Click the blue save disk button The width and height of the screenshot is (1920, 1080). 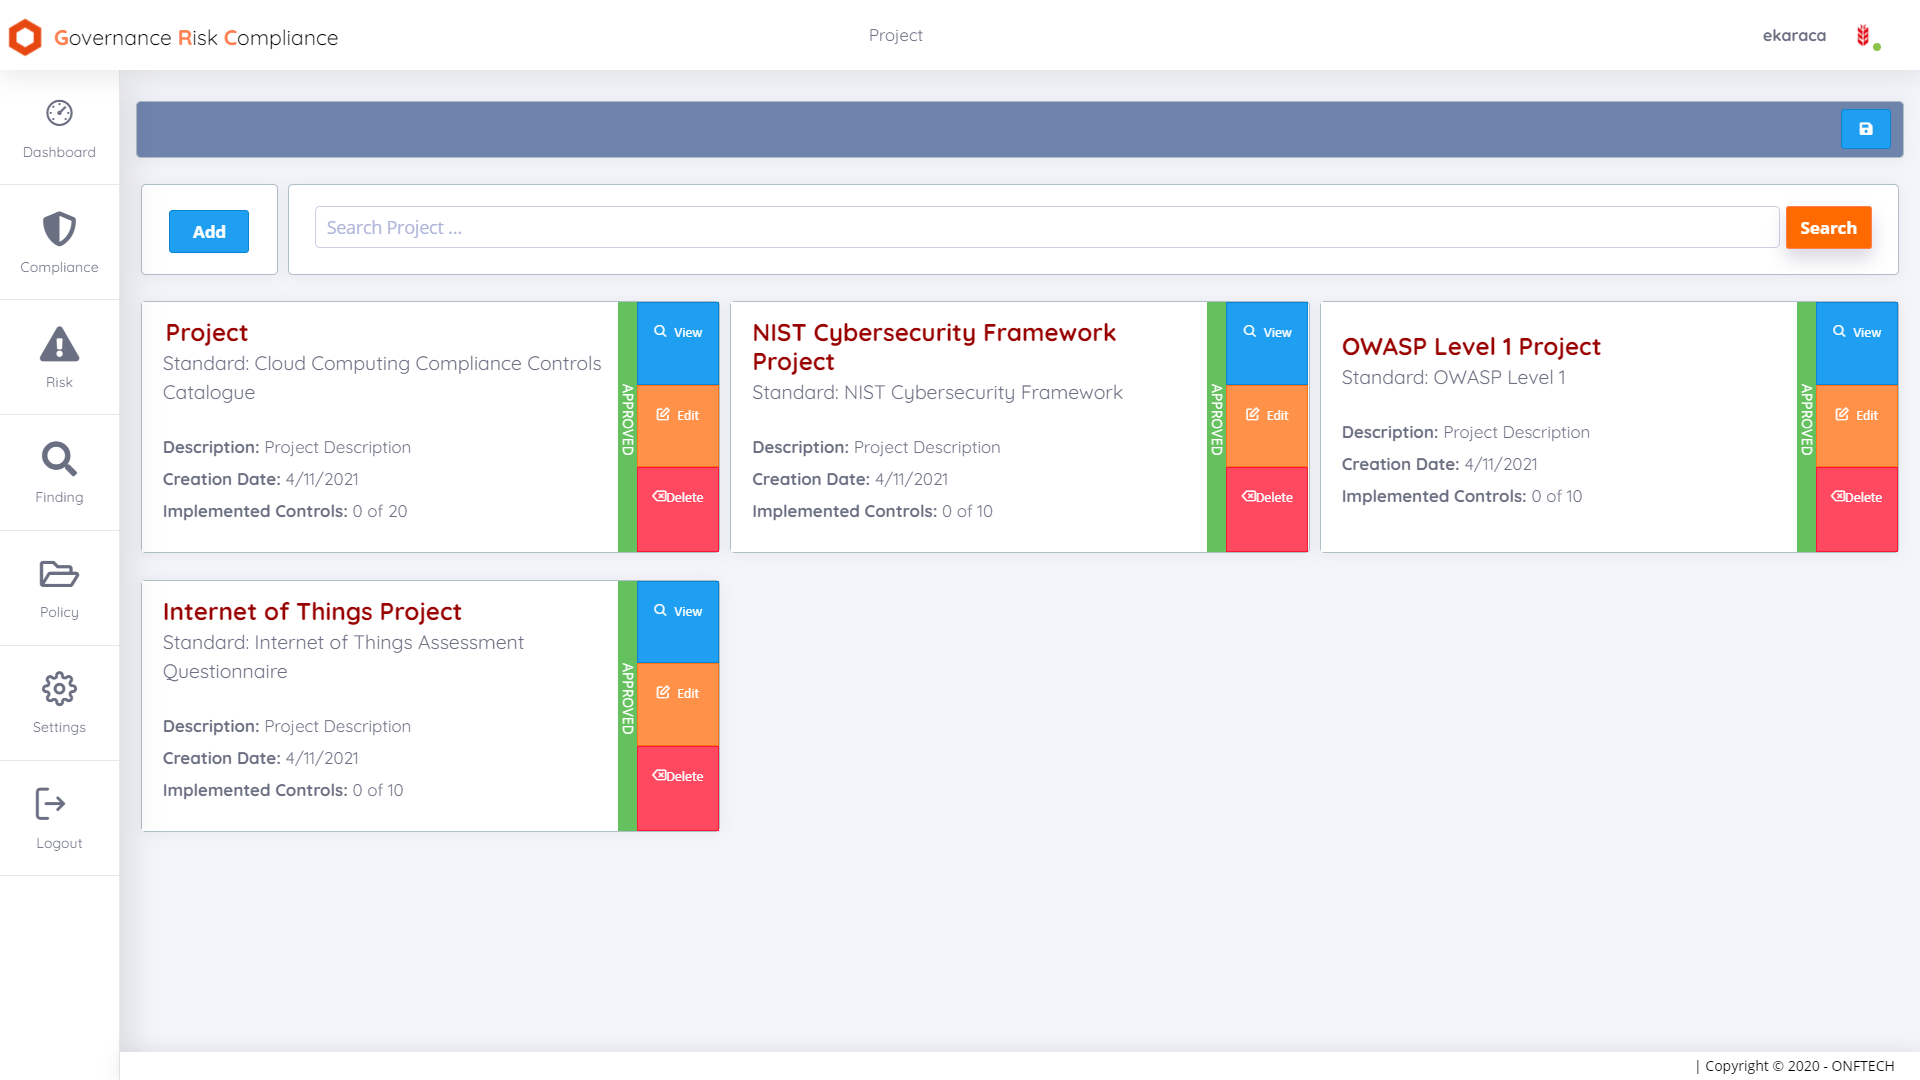click(1865, 129)
